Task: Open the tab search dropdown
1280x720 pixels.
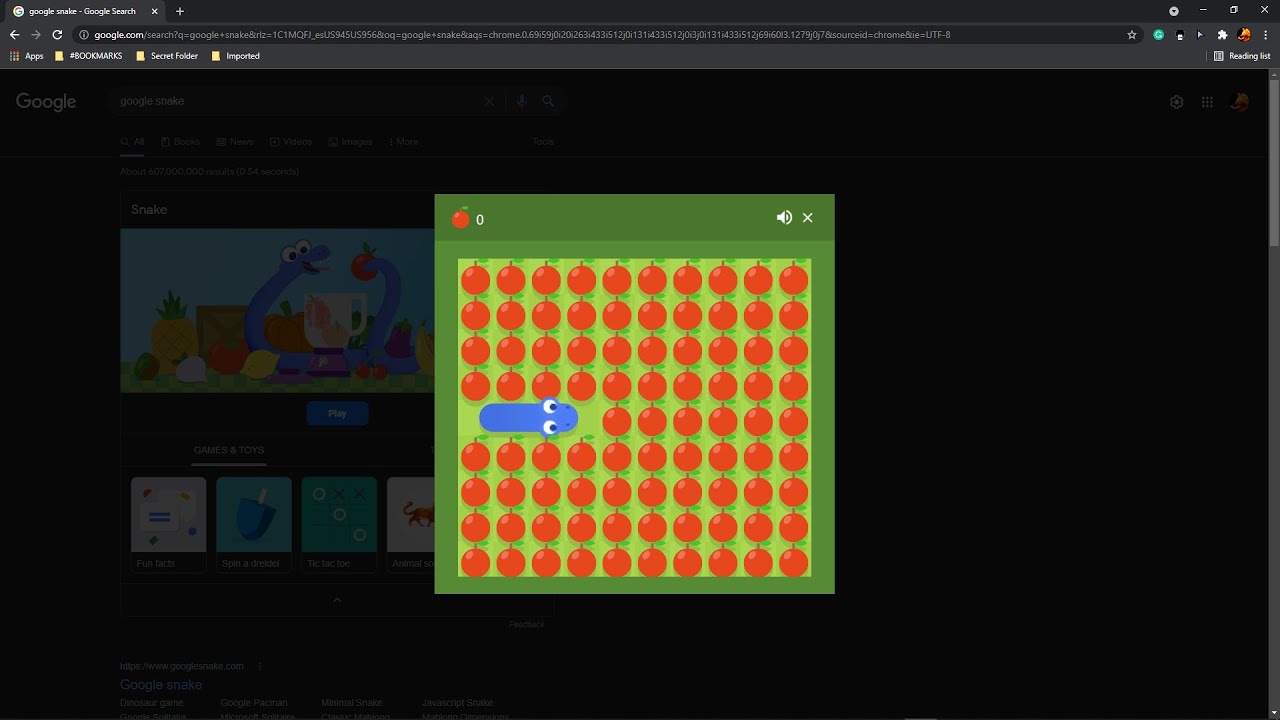Action: point(1174,11)
